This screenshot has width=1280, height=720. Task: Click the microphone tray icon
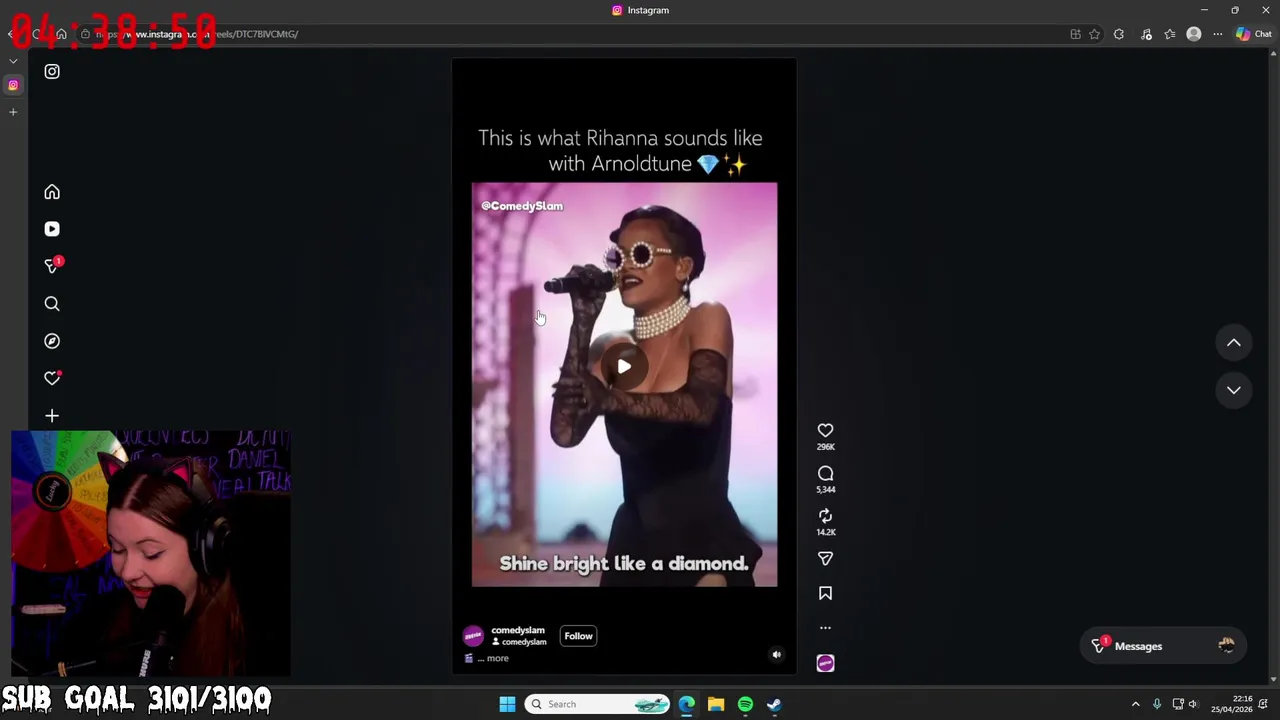click(x=1157, y=704)
